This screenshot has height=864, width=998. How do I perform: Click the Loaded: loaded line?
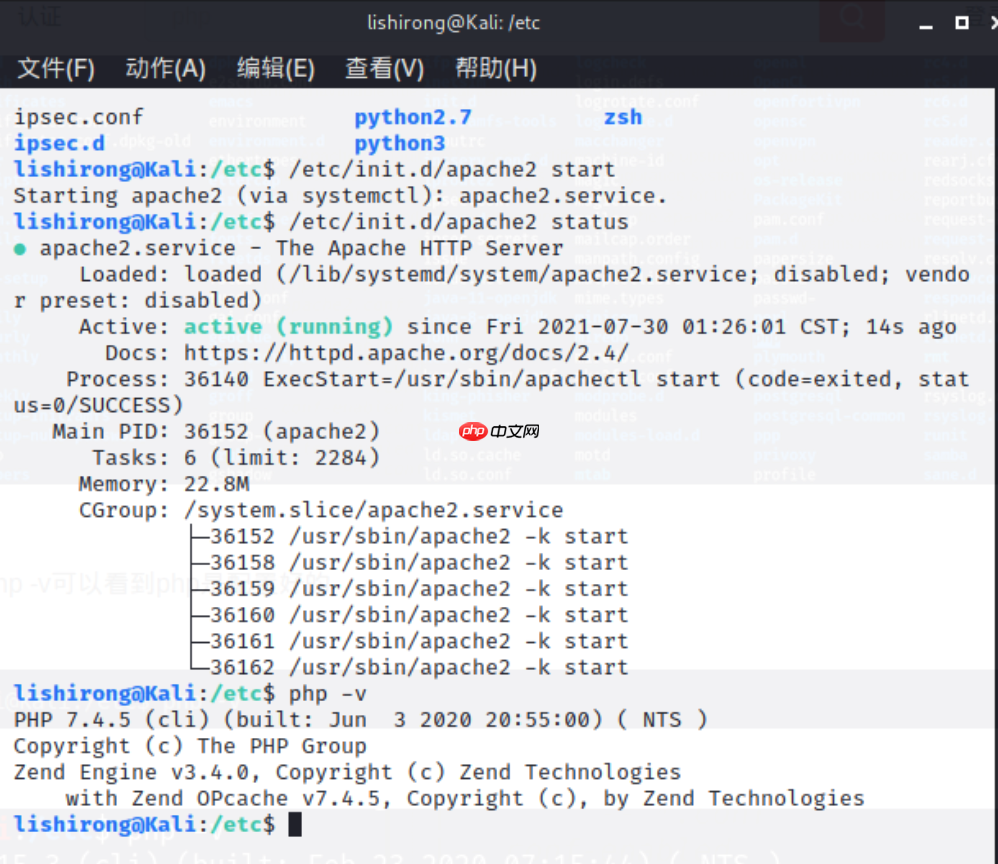[x=491, y=287]
